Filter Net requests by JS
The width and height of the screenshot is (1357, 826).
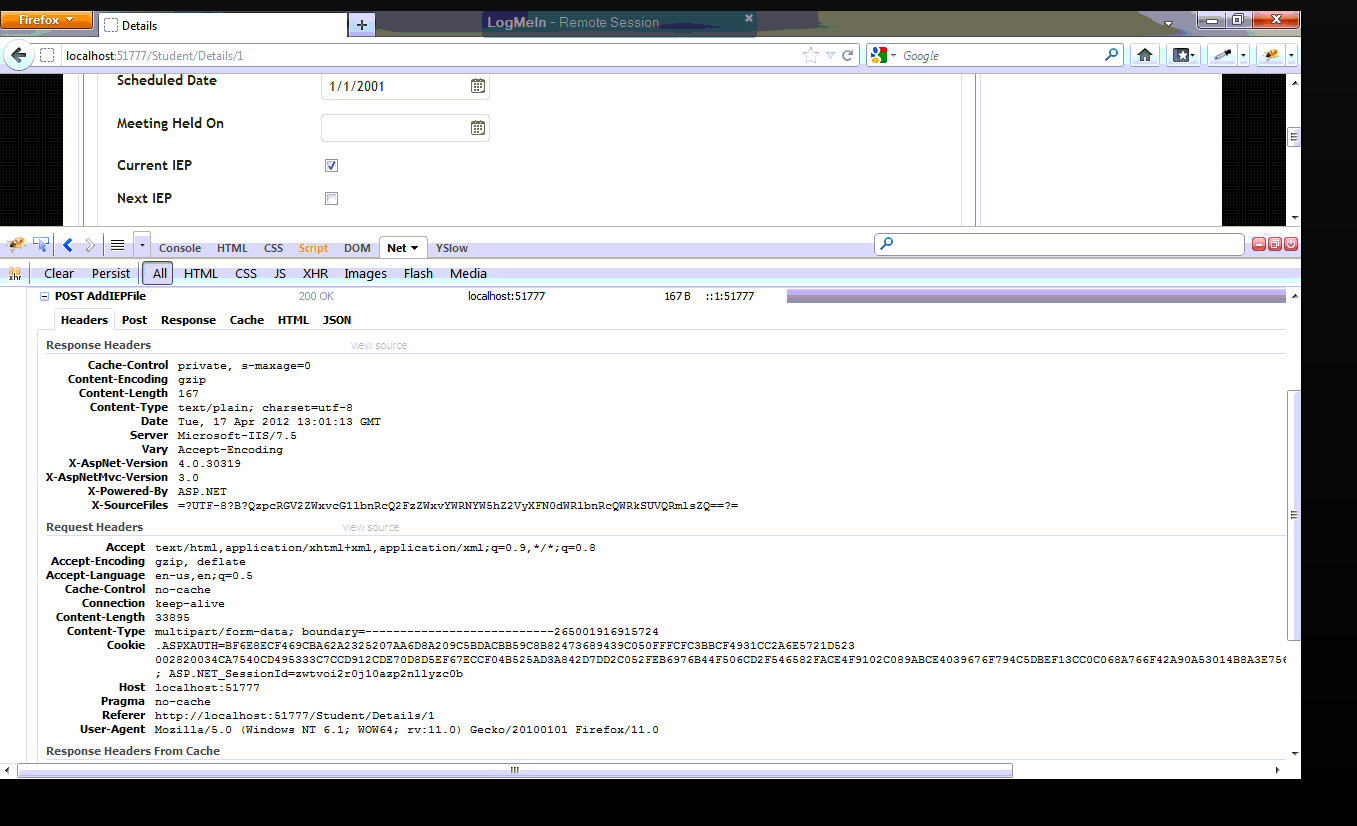[x=280, y=273]
